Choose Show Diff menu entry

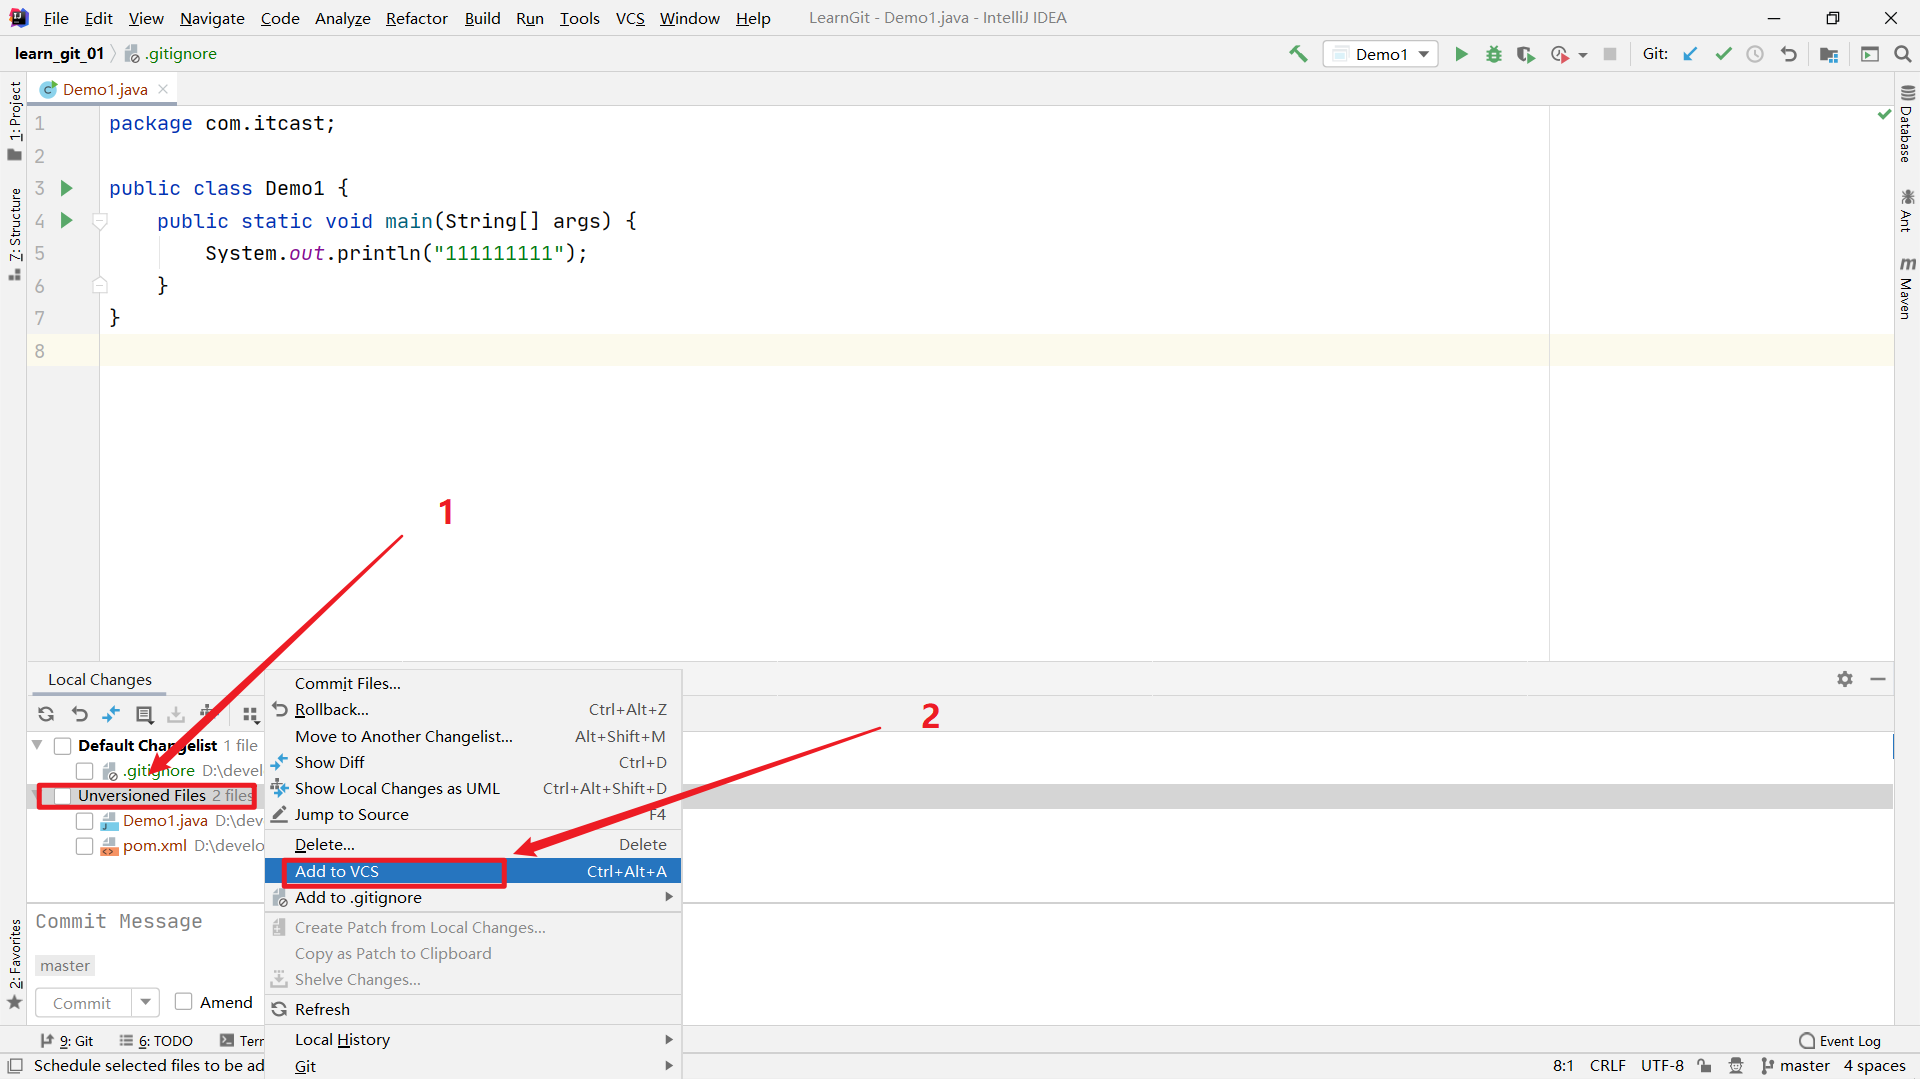(473, 763)
